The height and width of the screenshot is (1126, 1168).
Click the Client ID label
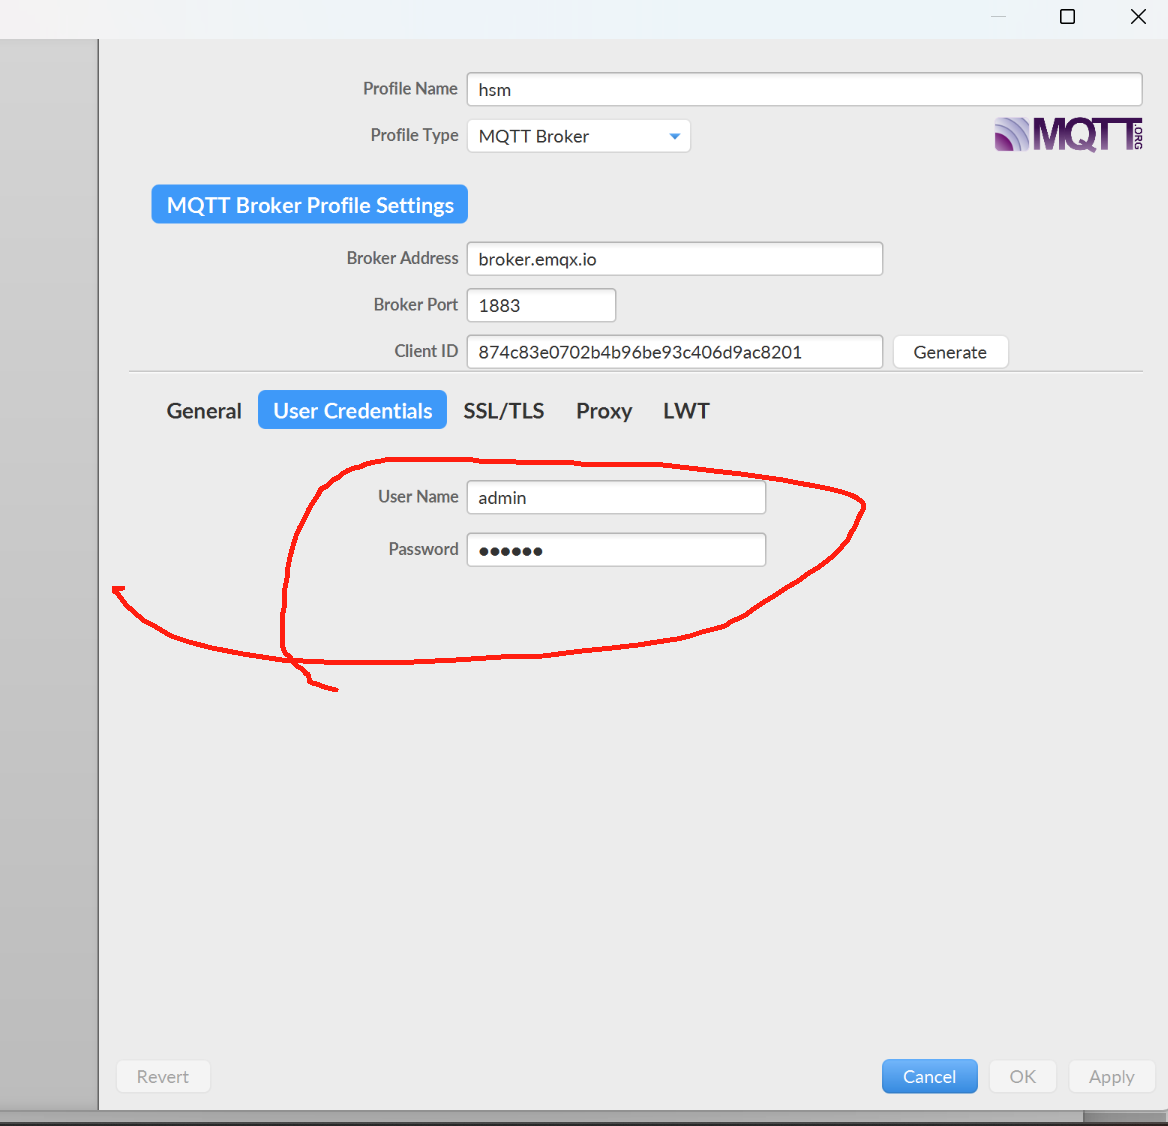click(x=426, y=351)
